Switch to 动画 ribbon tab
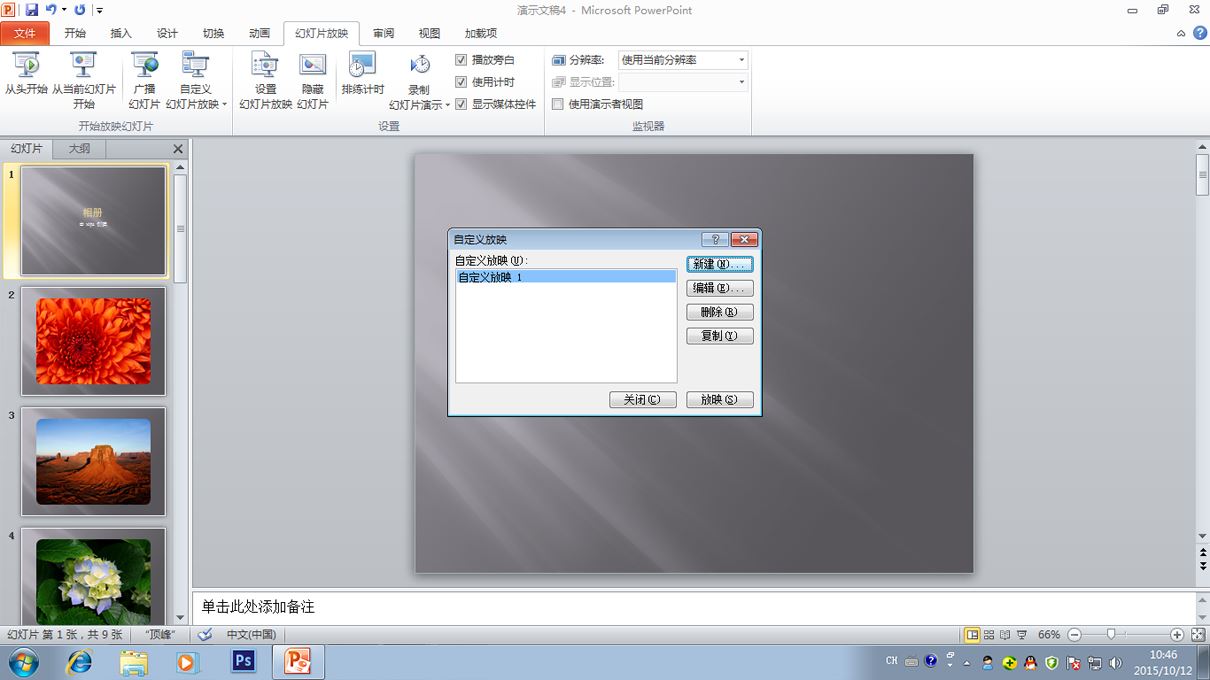 [x=259, y=33]
